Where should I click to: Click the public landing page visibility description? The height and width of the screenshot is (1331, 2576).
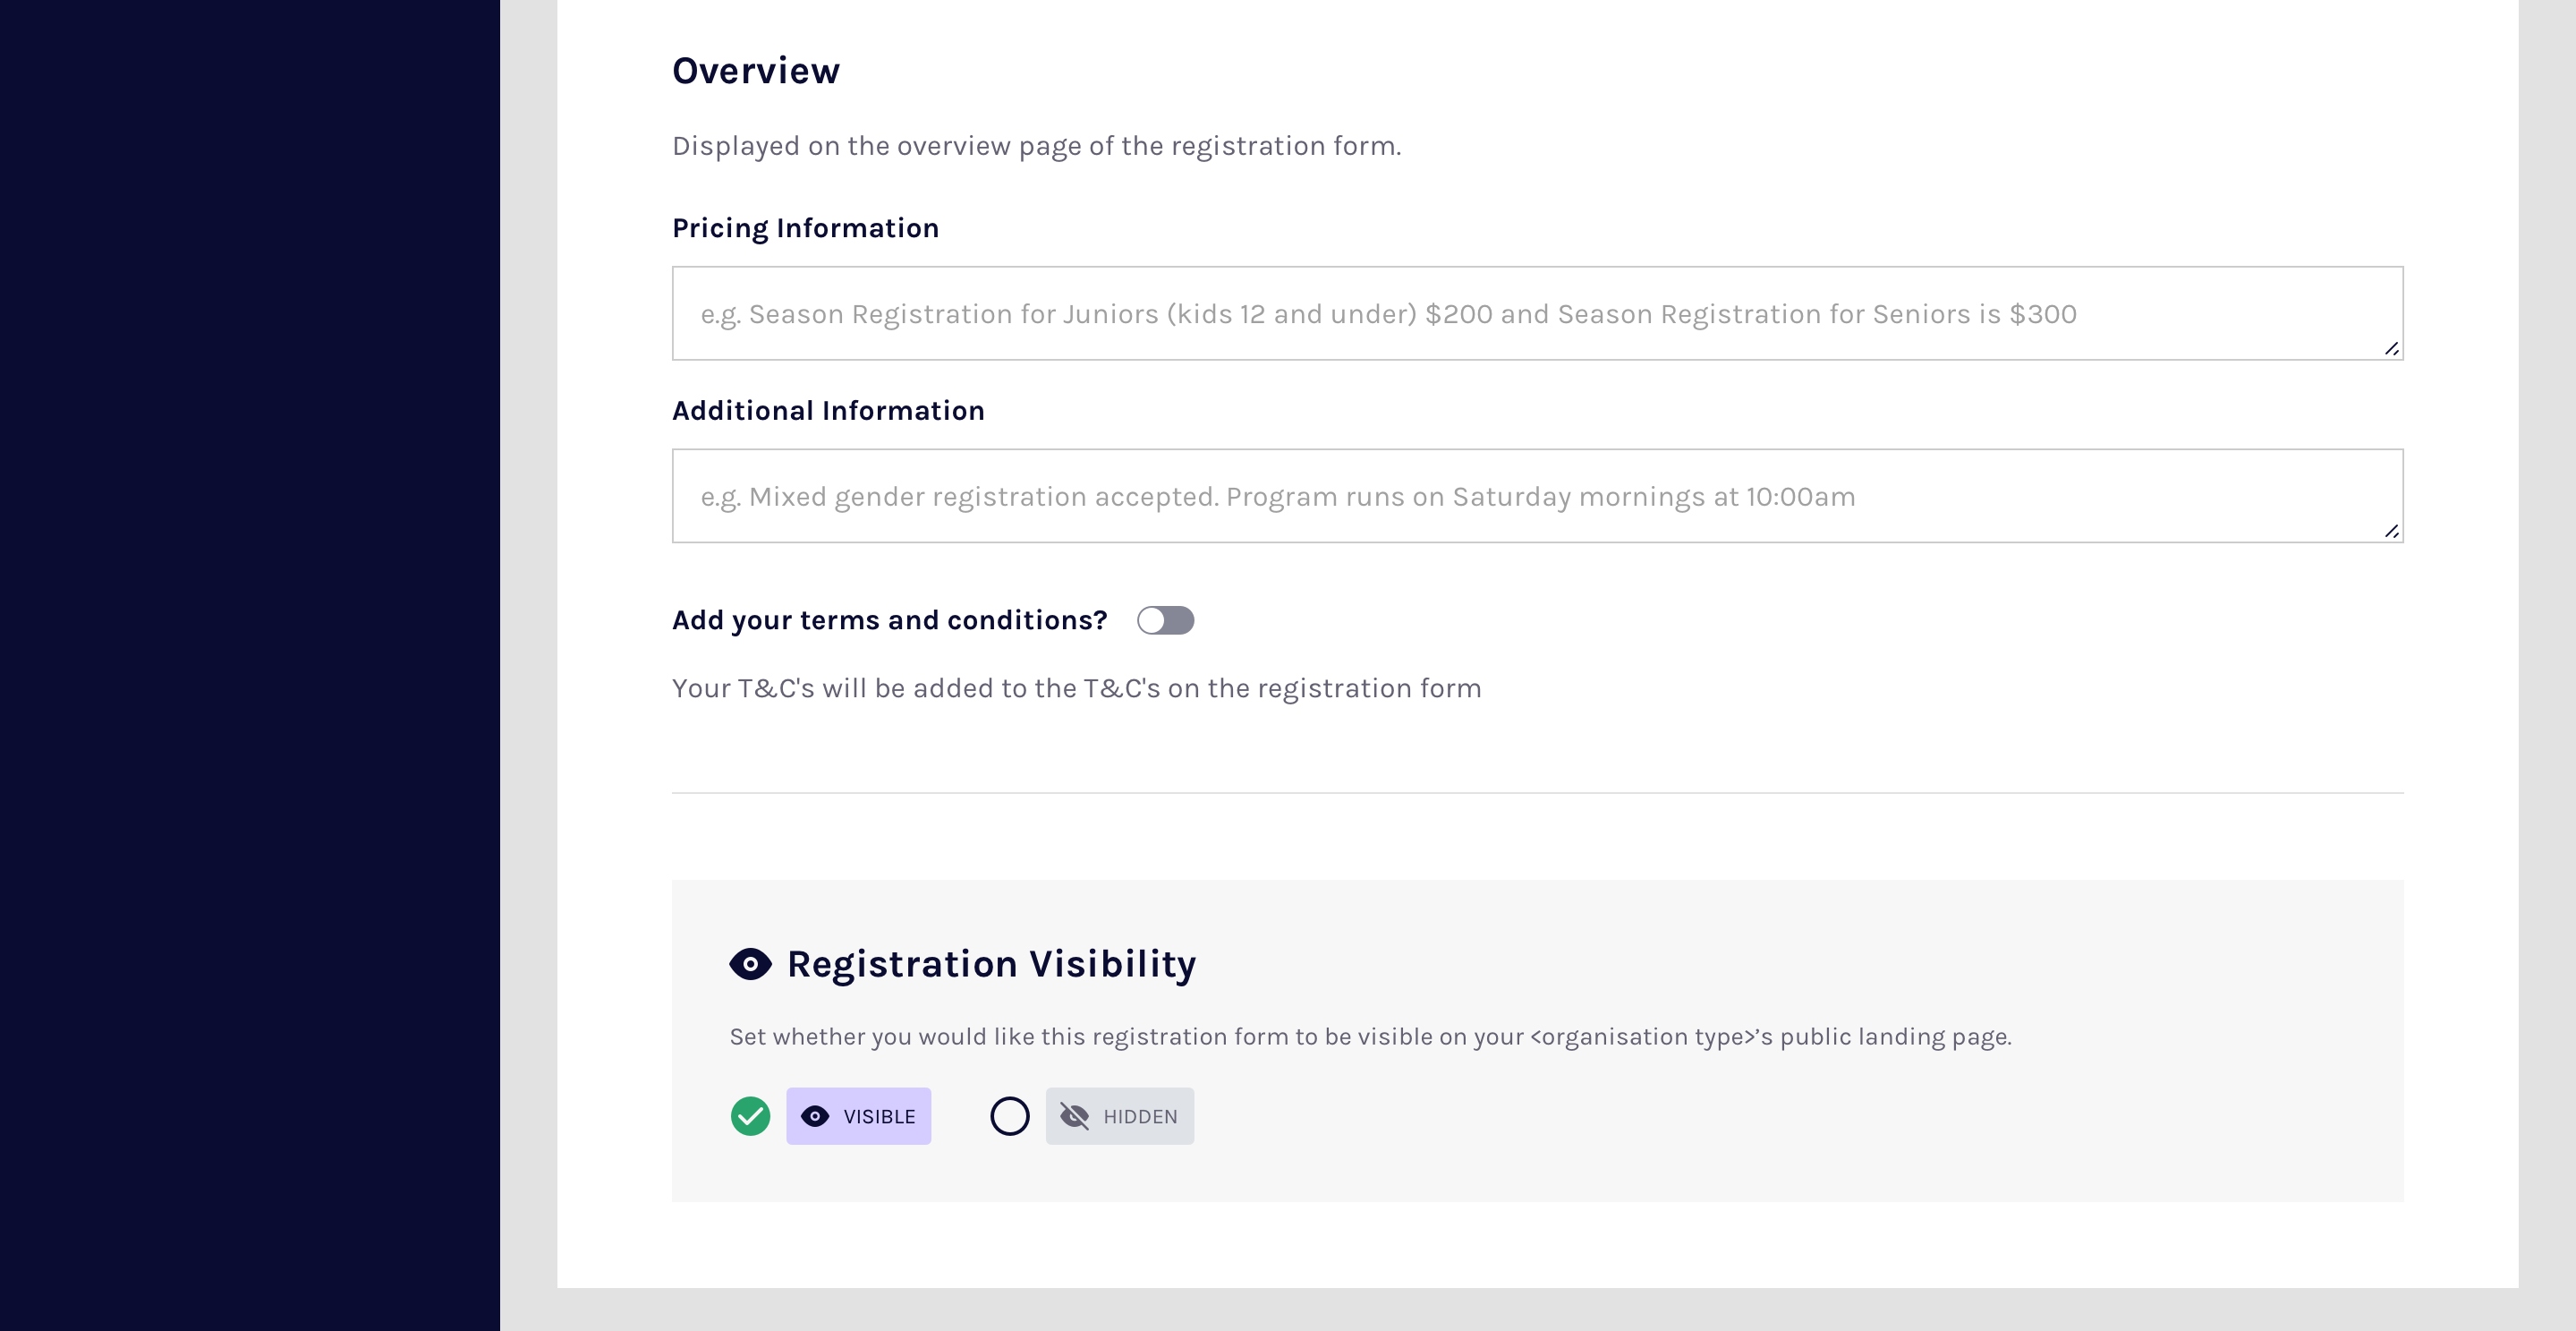(x=1370, y=1037)
